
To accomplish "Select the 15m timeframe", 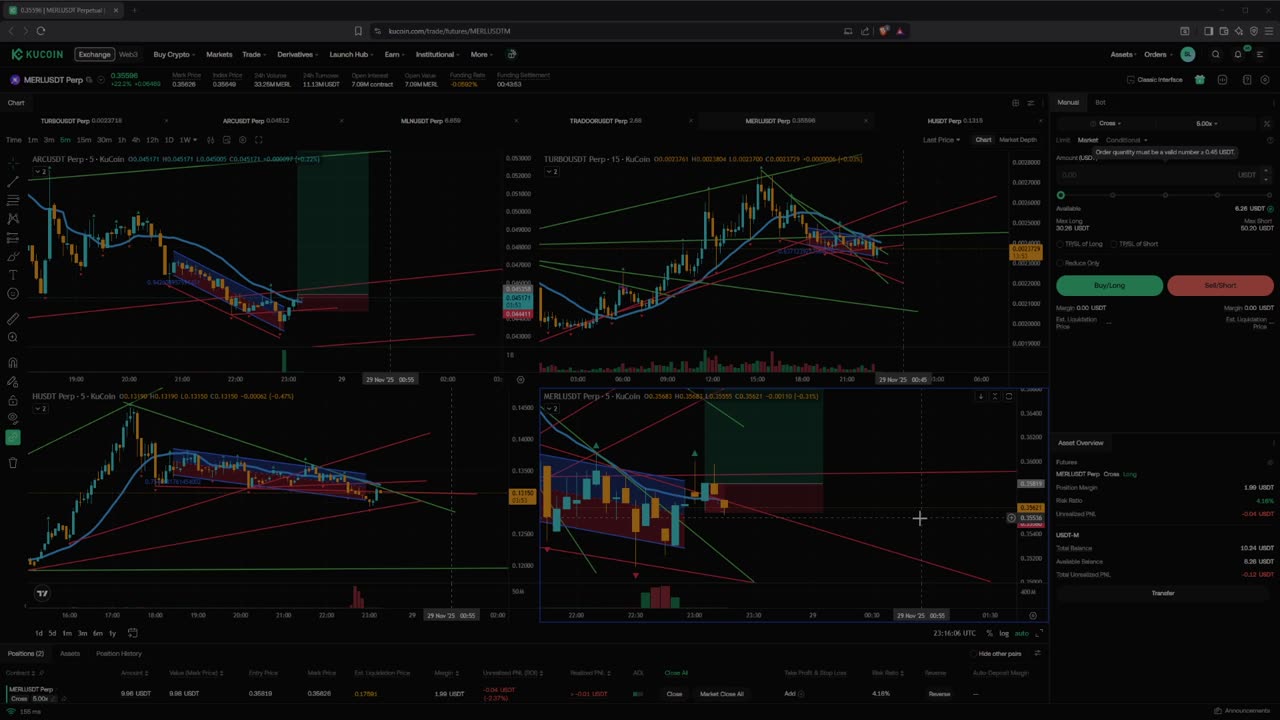I will point(84,140).
